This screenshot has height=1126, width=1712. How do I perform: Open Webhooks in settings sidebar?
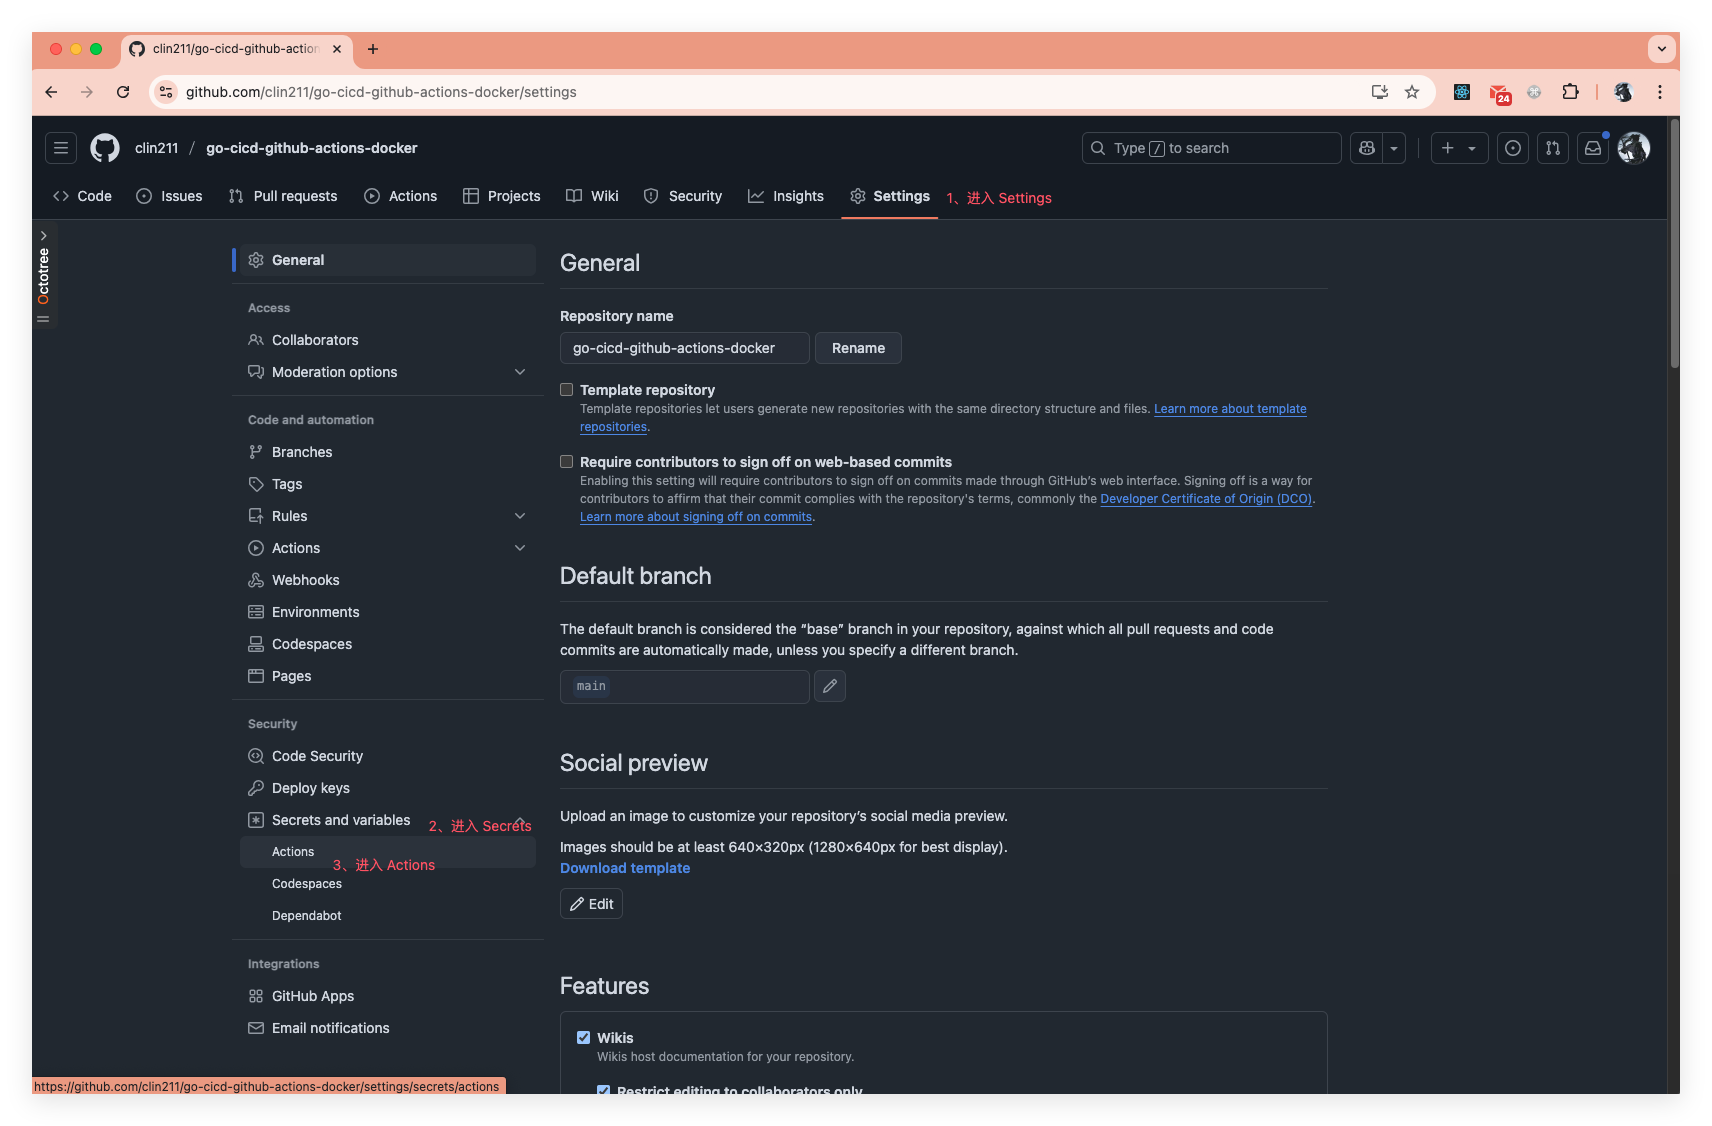388,580
